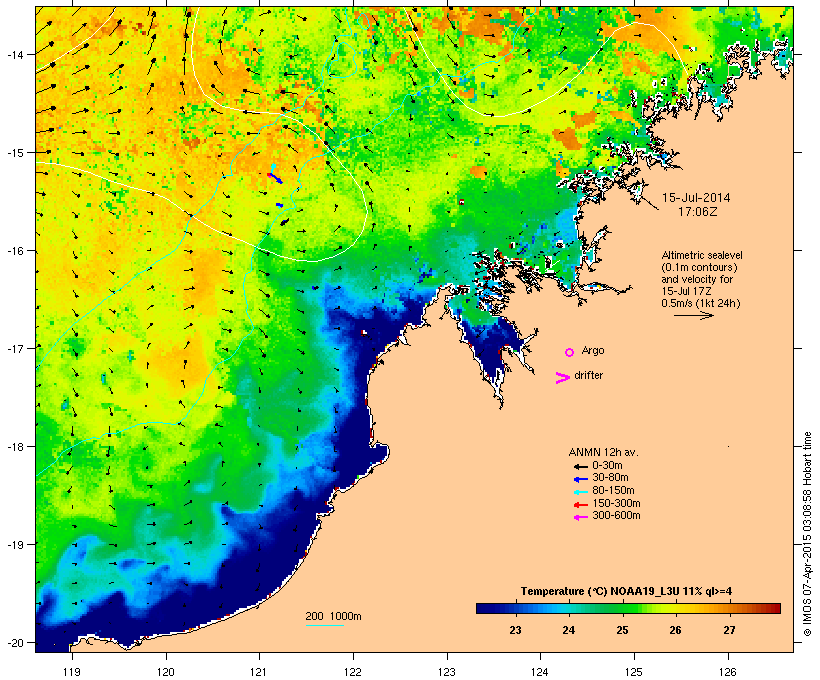
Task: Click the 'ANMN 12h av.' legend heading
Action: (603, 452)
